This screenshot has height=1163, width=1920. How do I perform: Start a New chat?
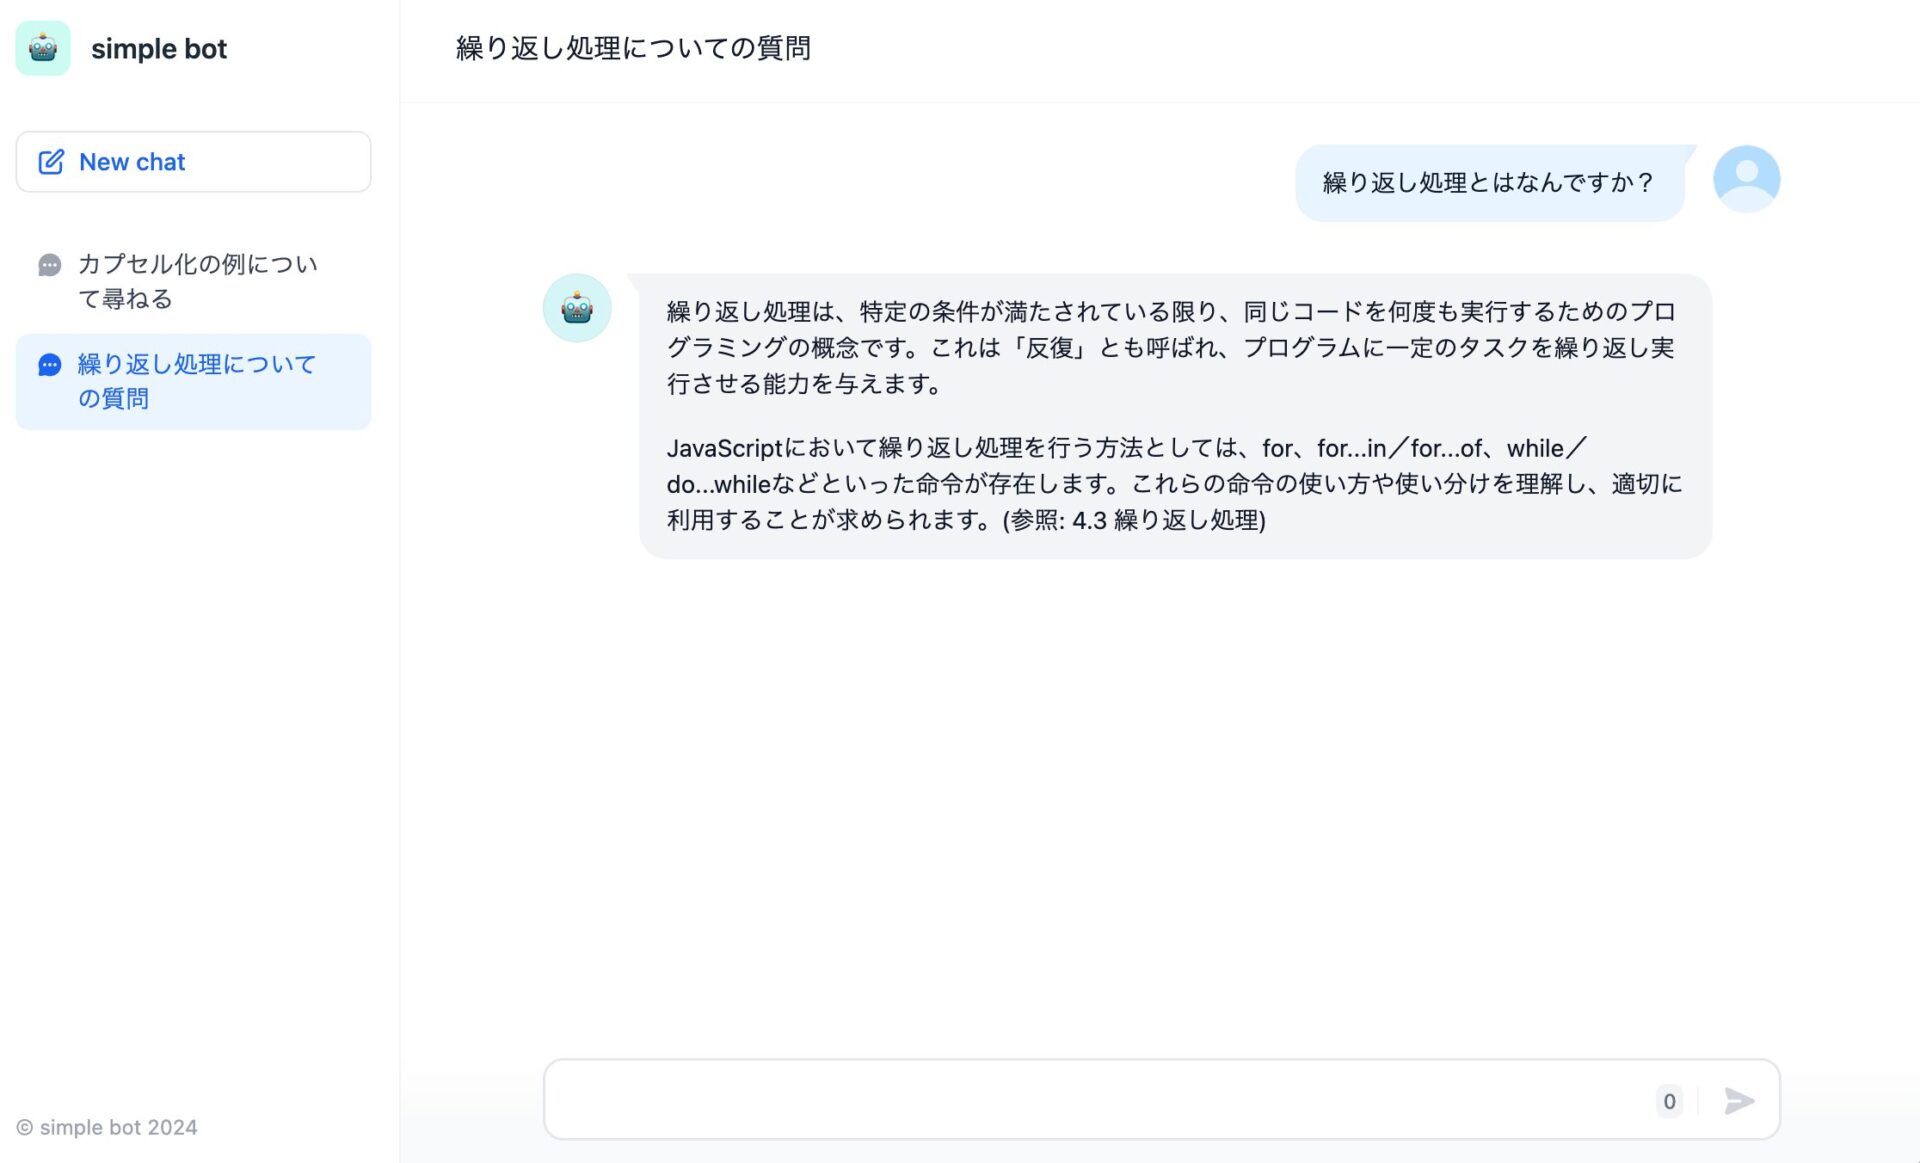tap(193, 162)
